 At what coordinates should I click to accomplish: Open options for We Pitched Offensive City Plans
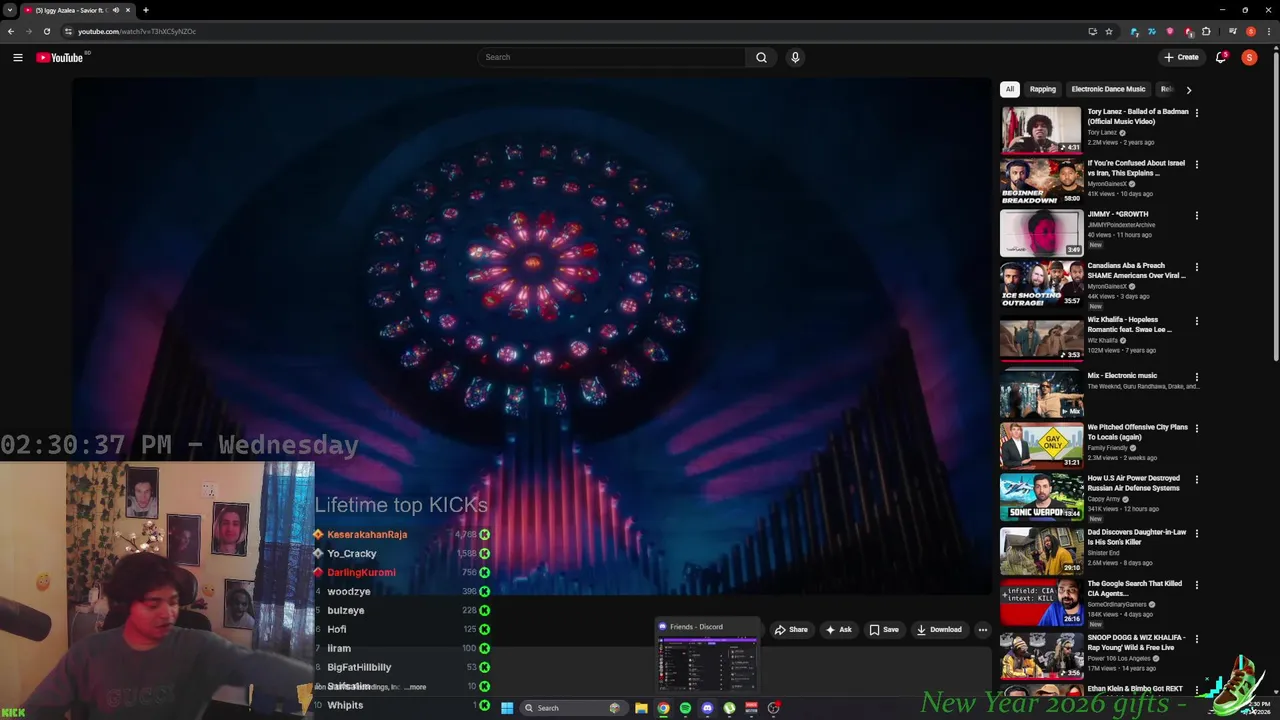(x=1196, y=428)
